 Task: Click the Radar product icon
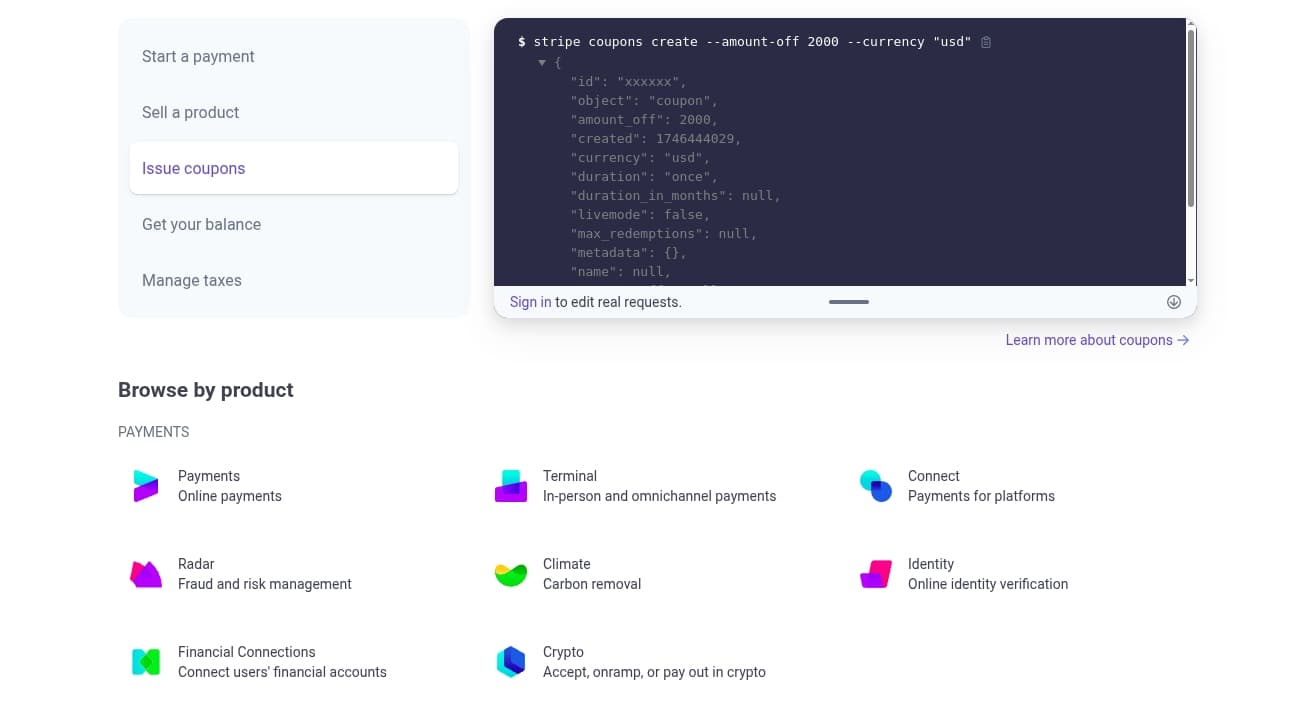click(146, 574)
